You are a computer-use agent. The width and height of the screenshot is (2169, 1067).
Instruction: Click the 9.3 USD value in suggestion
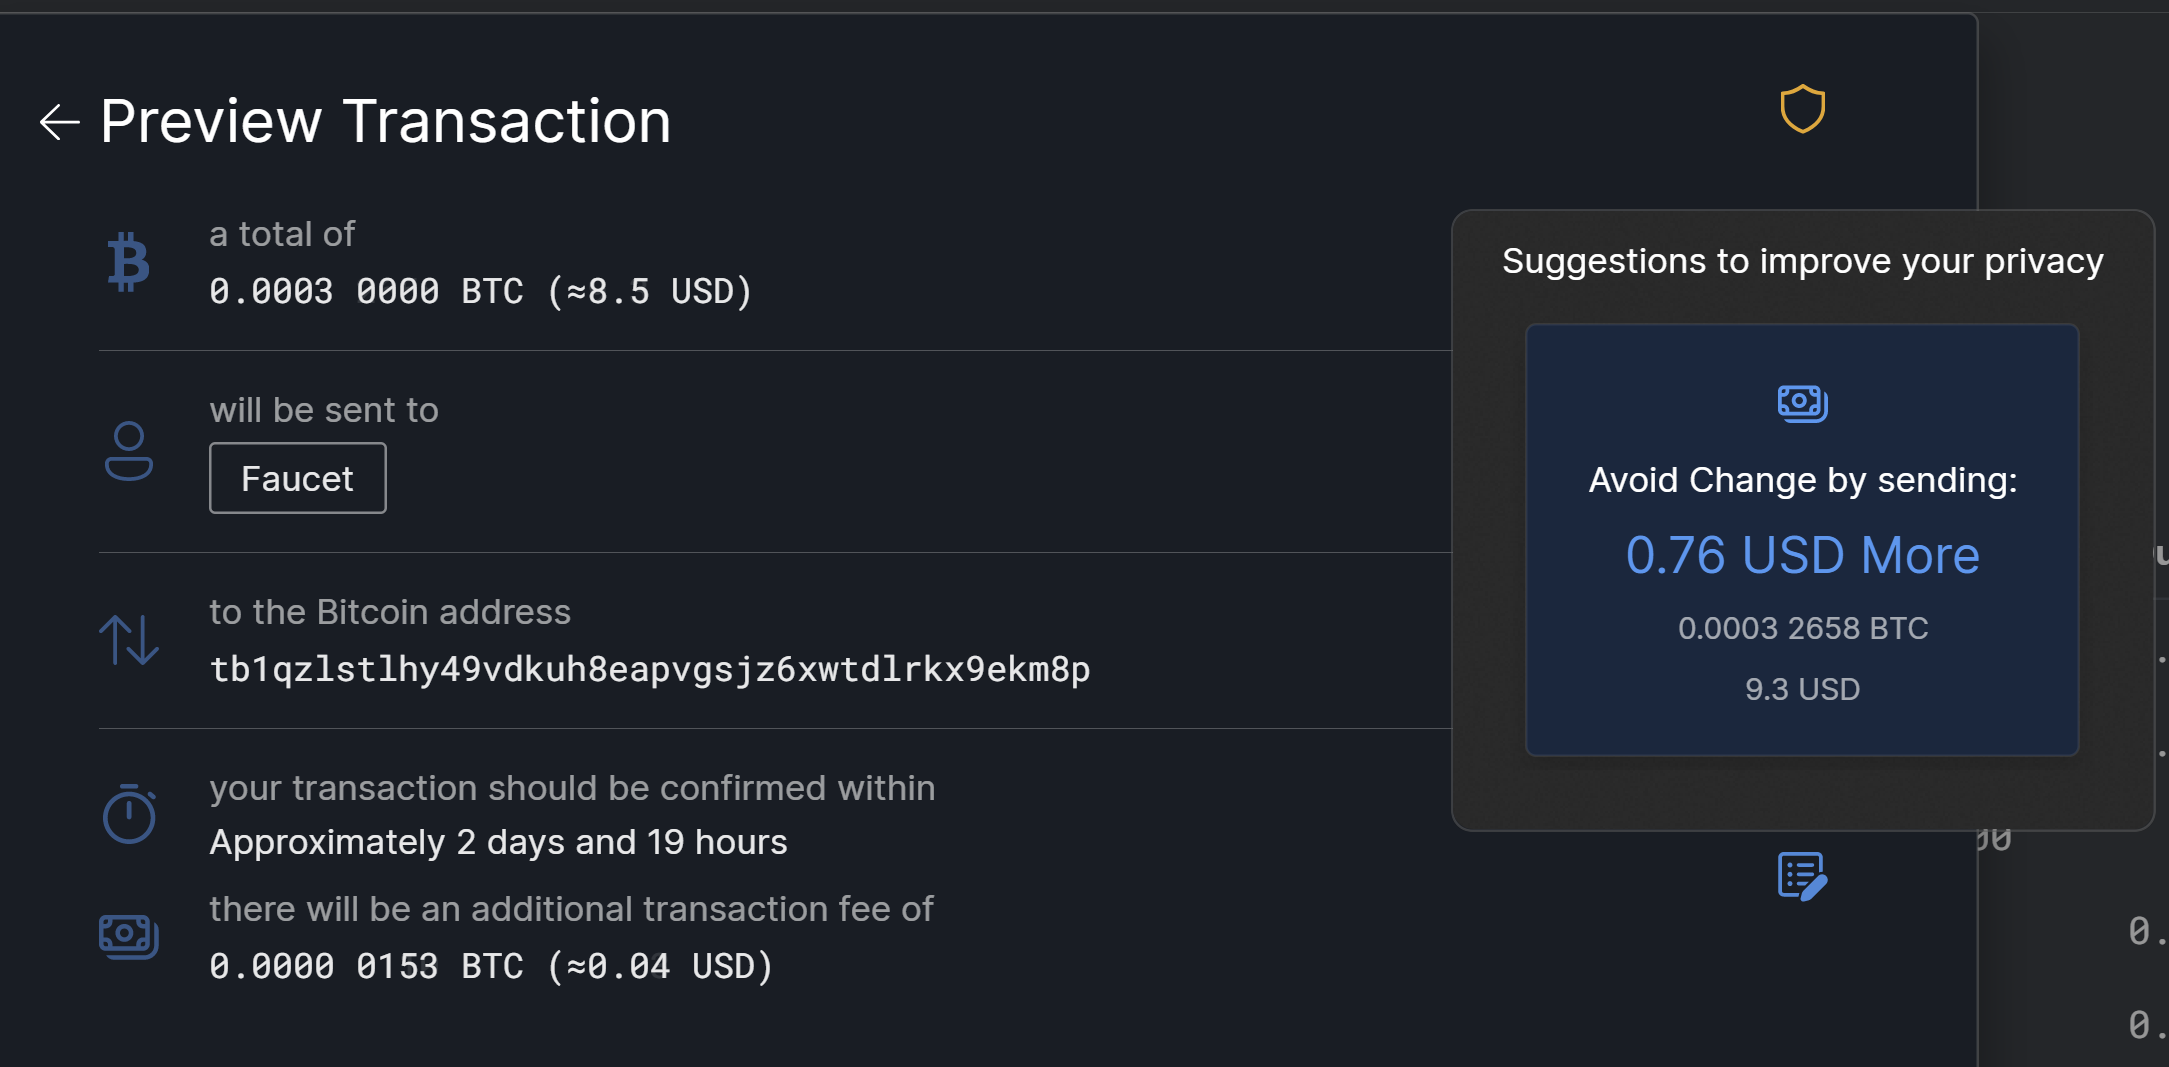[x=1801, y=689]
